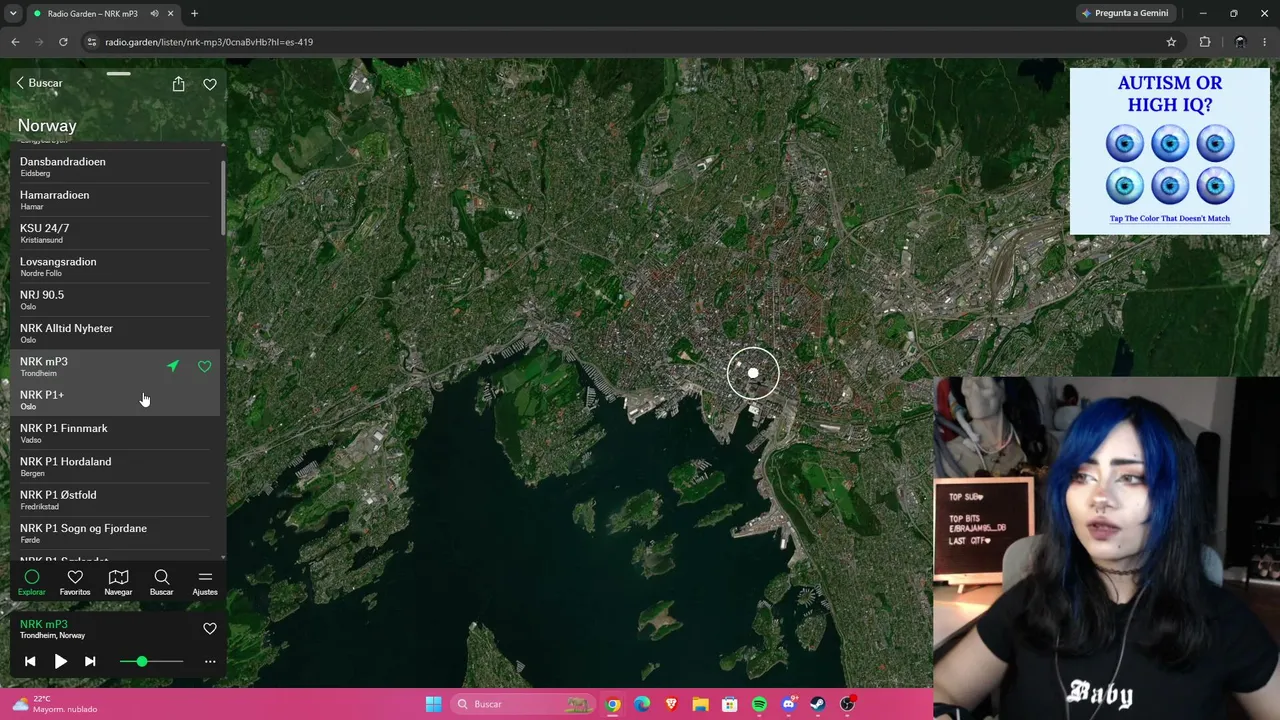Share the Norway station list
Image resolution: width=1280 pixels, height=720 pixels.
pos(178,84)
